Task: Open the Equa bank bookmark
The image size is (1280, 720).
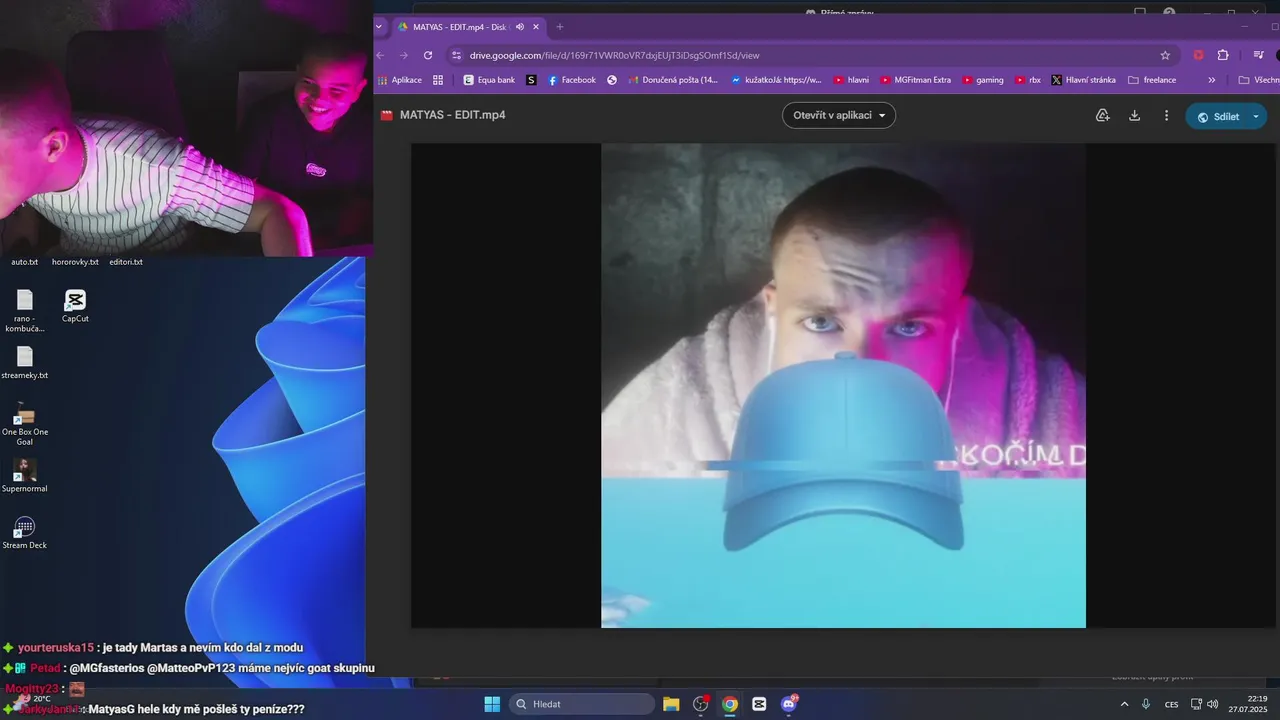Action: click(x=489, y=80)
